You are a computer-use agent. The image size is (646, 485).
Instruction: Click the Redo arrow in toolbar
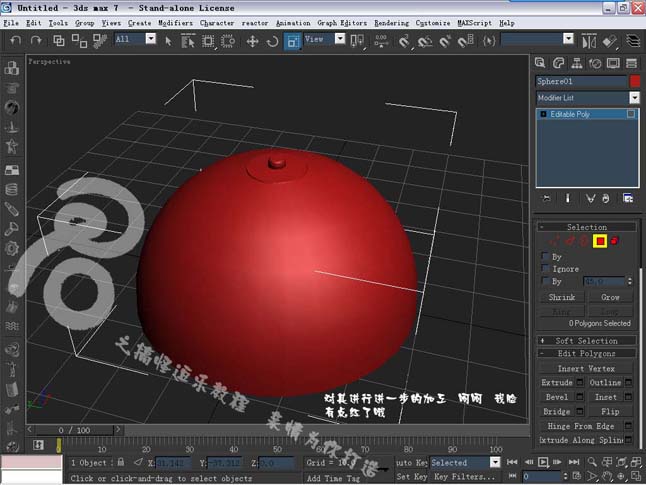click(x=36, y=40)
